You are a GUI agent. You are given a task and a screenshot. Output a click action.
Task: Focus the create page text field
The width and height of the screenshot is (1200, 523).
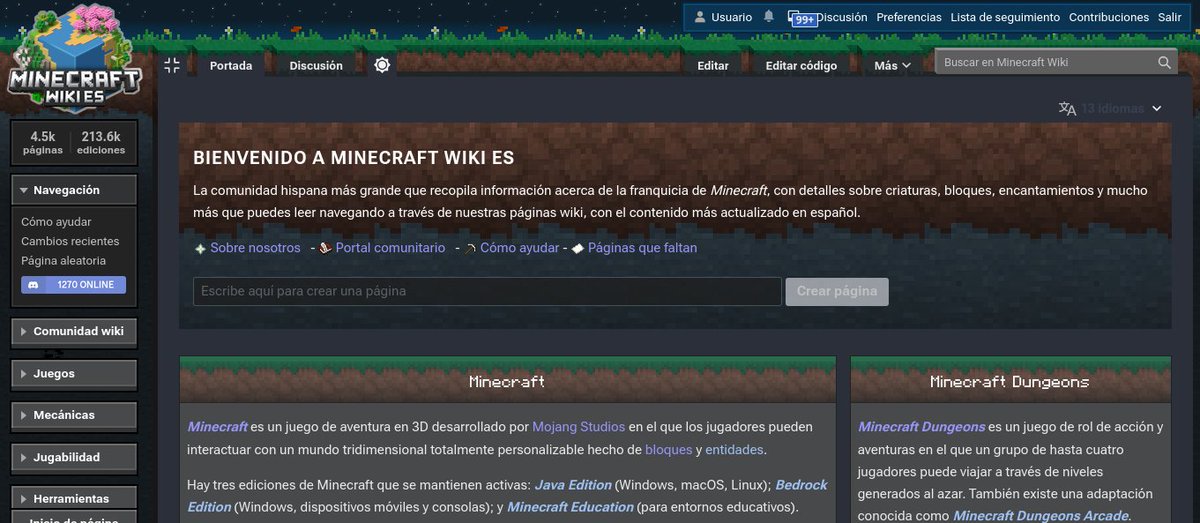pos(487,291)
